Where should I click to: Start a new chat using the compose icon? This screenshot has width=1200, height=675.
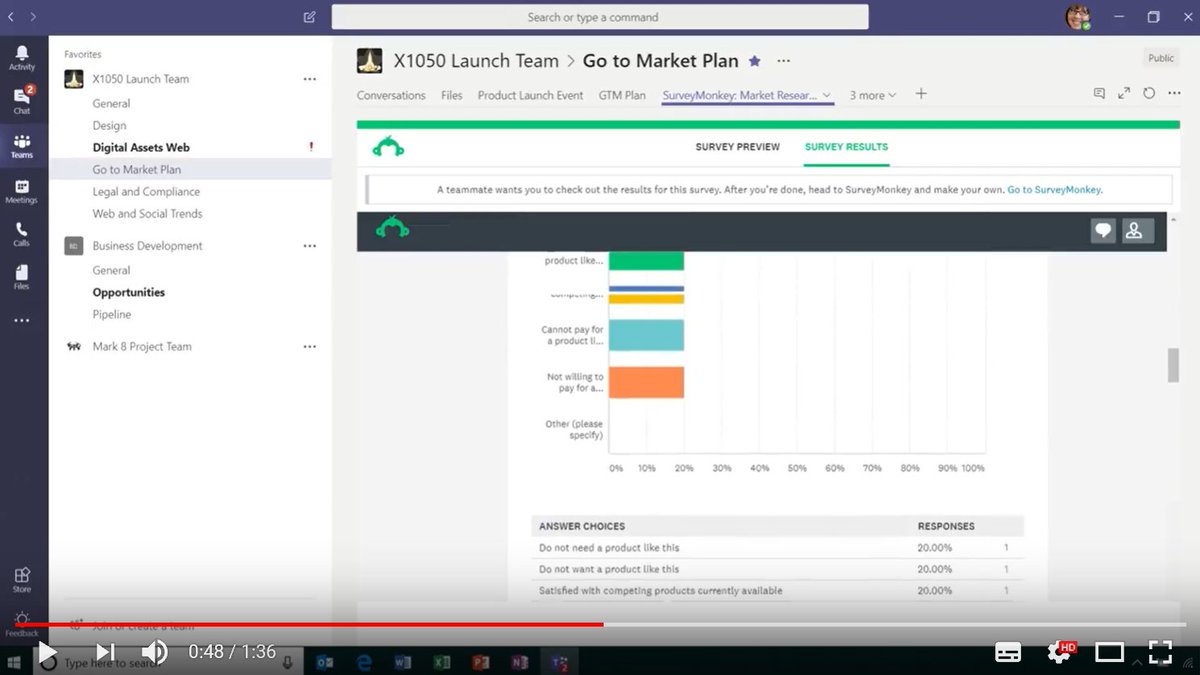coord(309,17)
